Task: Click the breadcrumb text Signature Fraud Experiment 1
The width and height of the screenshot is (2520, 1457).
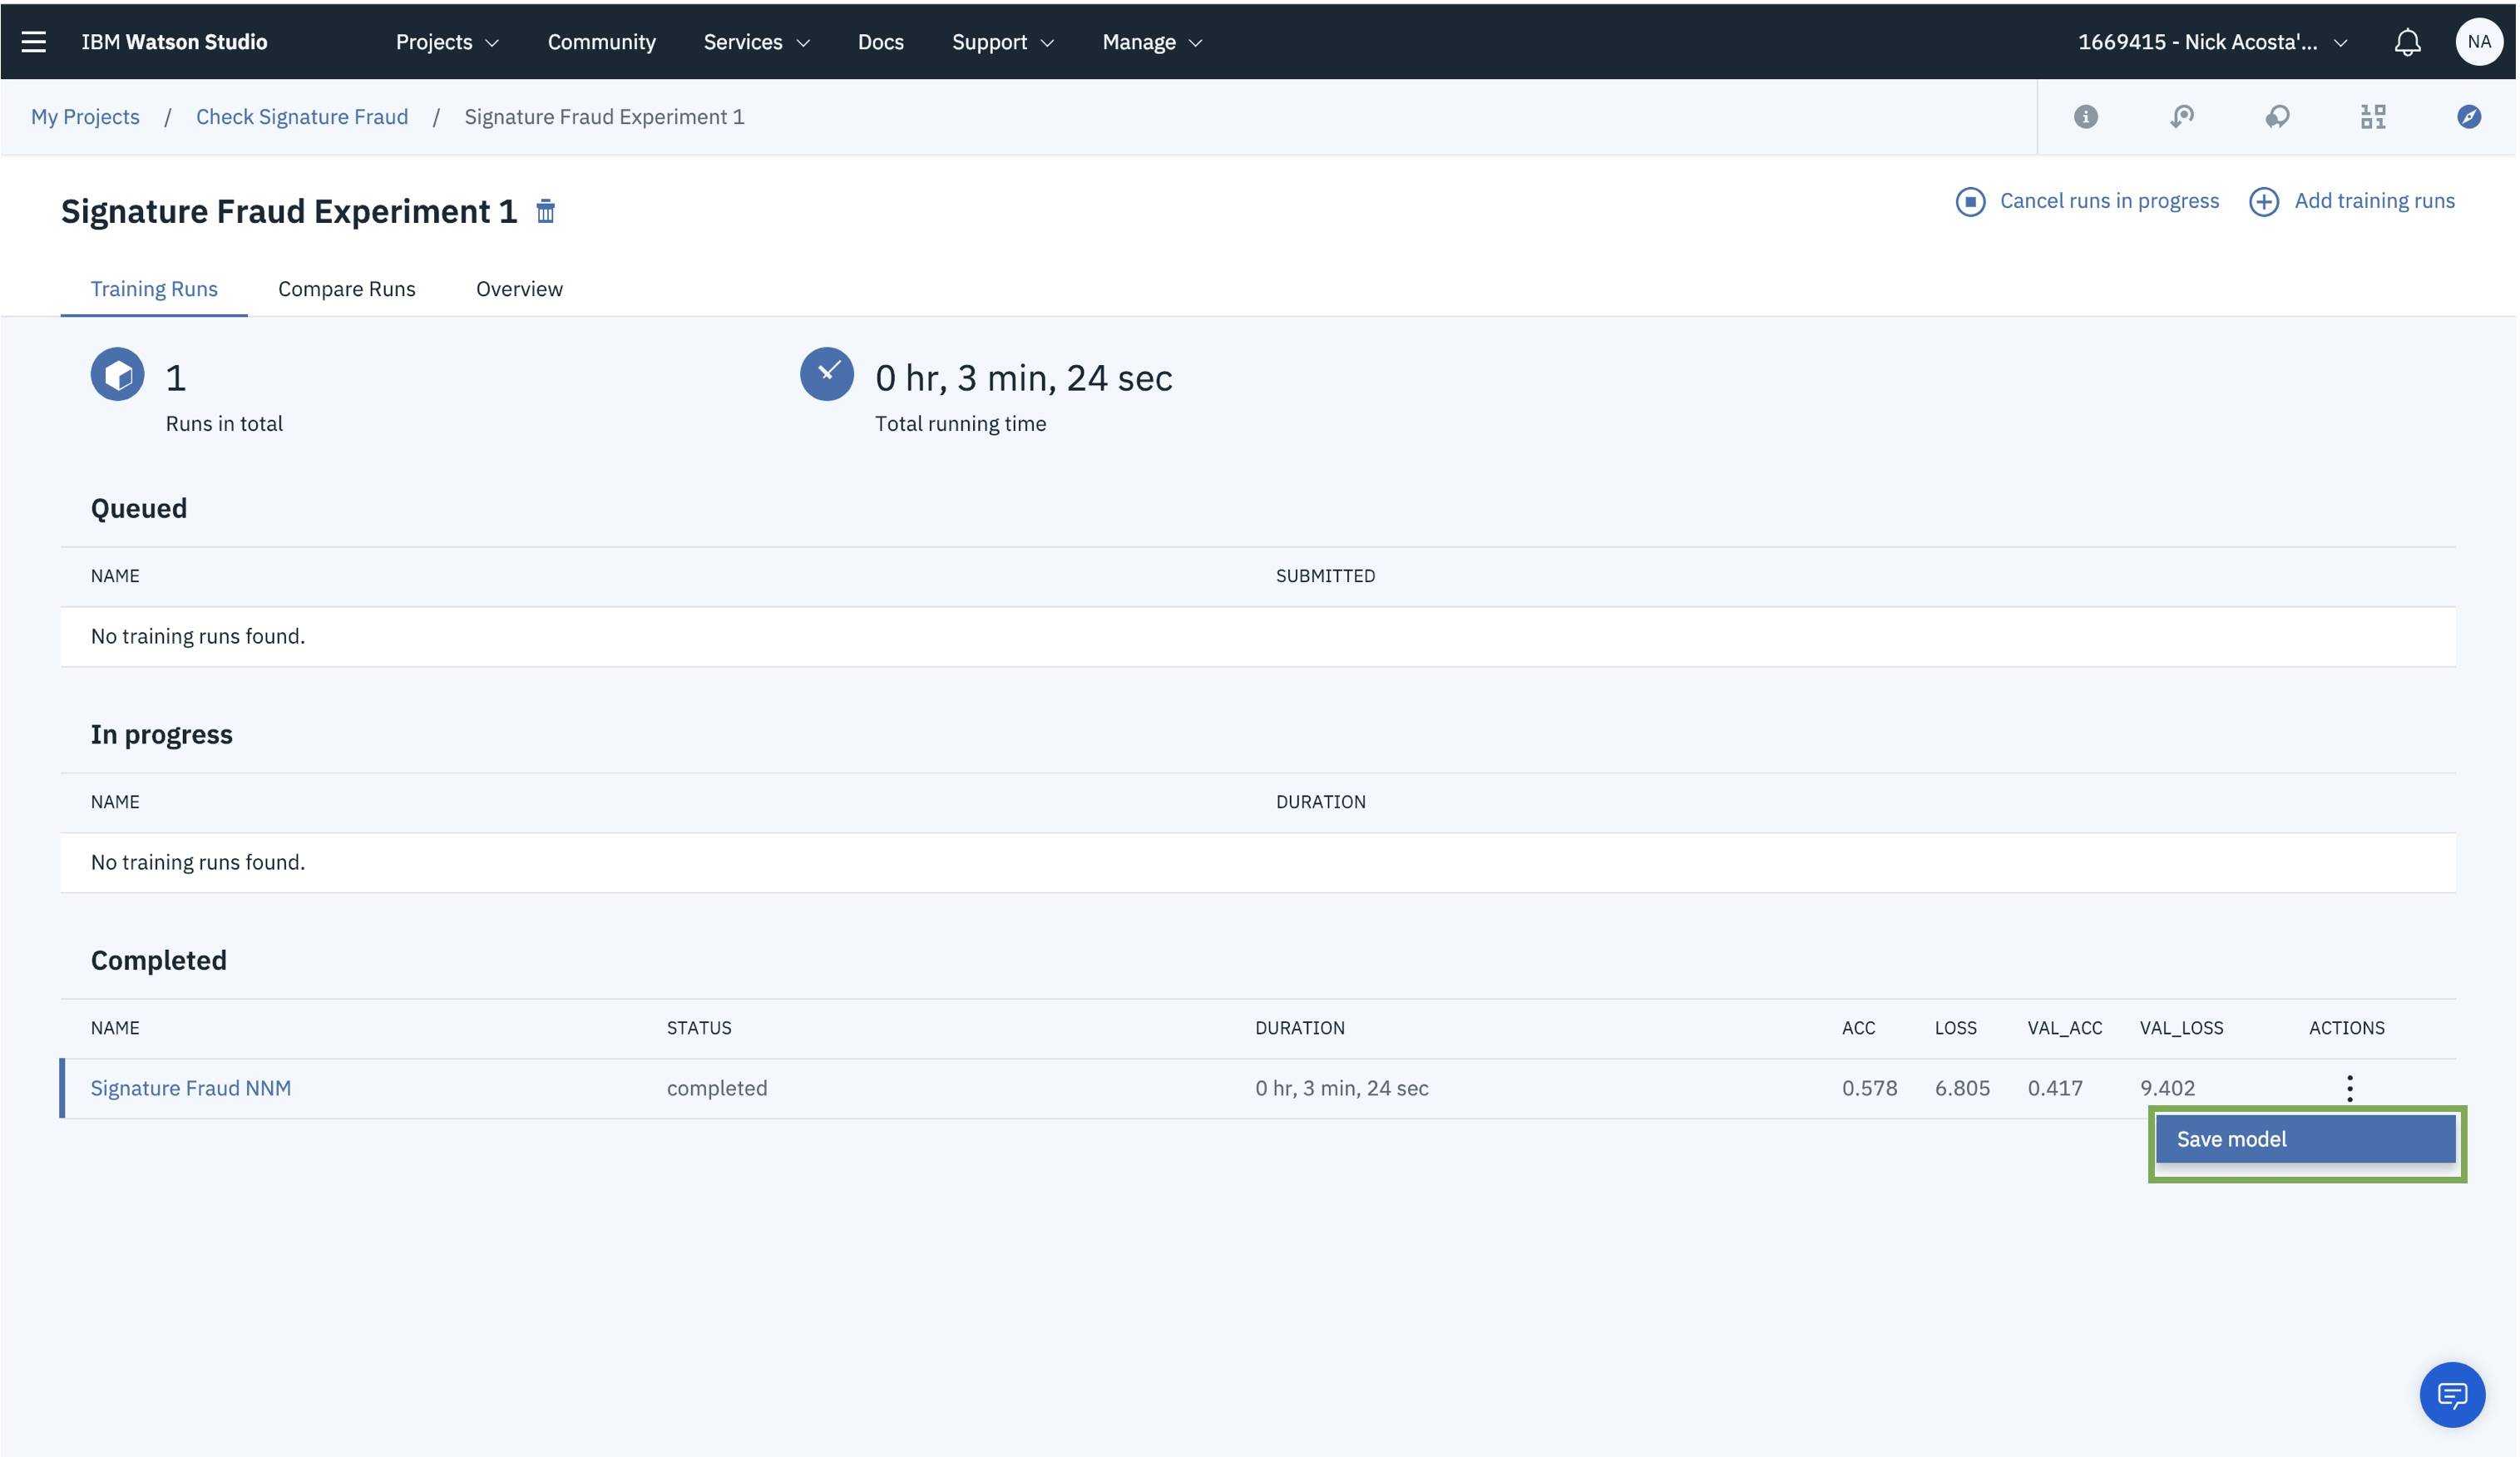Action: (x=604, y=117)
